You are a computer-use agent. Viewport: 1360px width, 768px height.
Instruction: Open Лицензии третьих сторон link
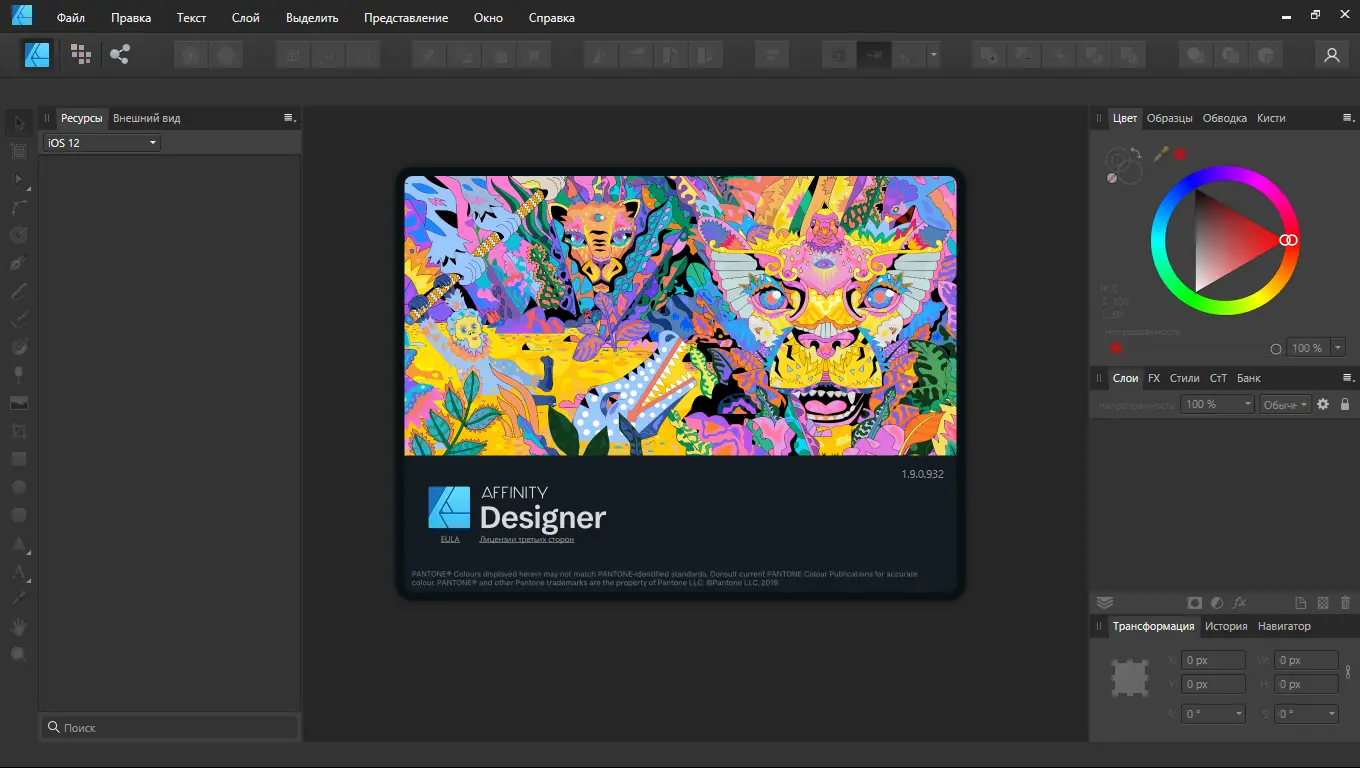pos(527,539)
